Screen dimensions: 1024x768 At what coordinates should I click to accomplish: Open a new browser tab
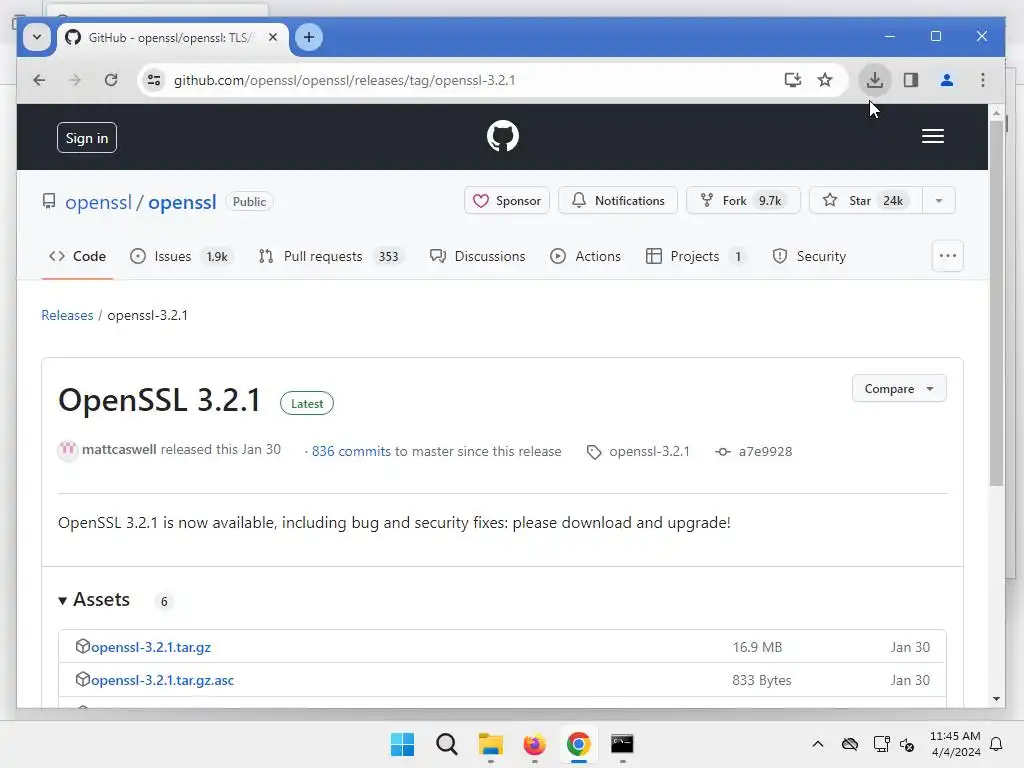[x=309, y=37]
